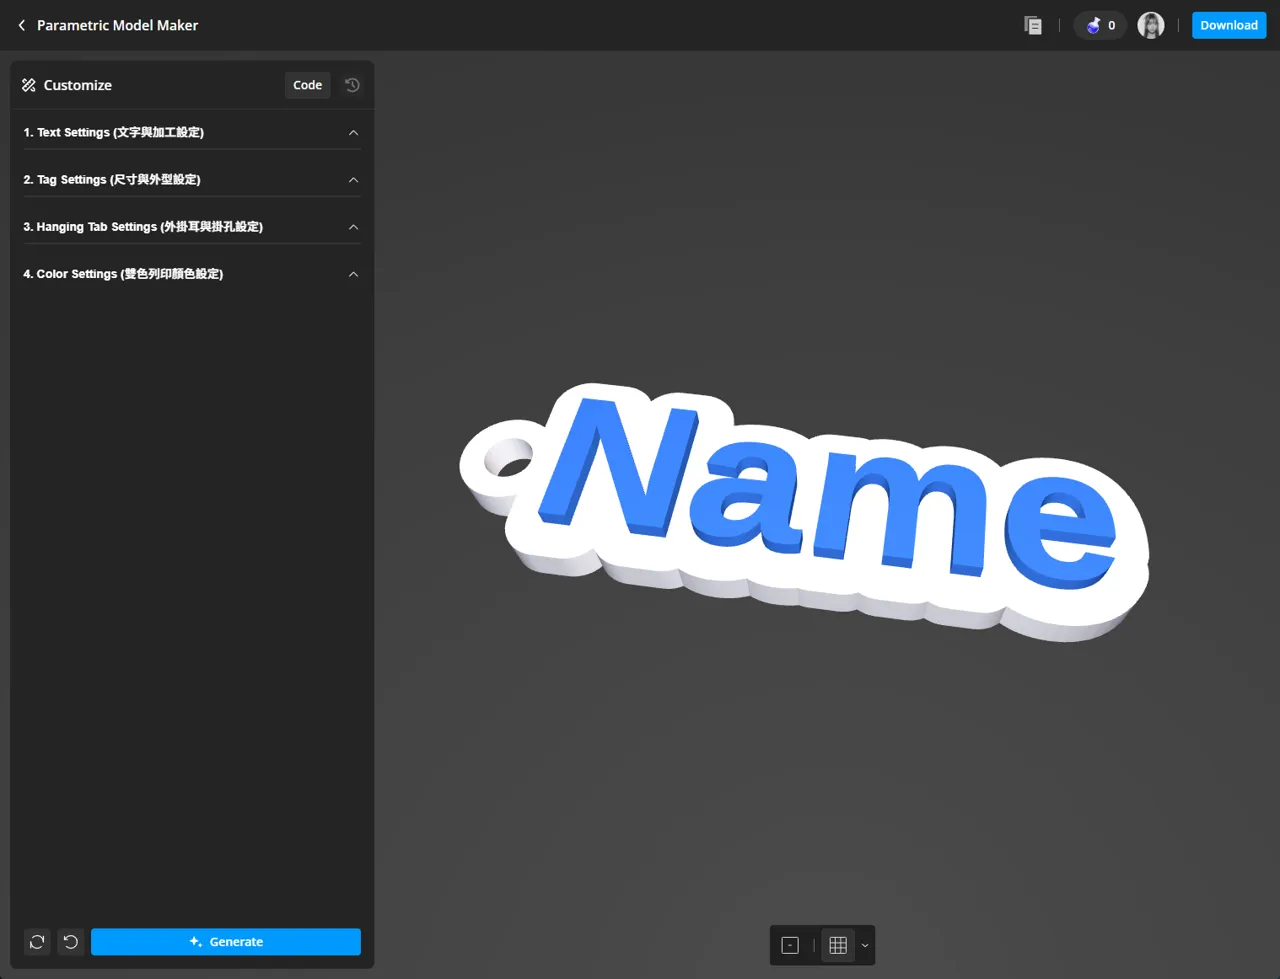Click the refresh parameters icon
The height and width of the screenshot is (979, 1280).
pyautogui.click(x=37, y=942)
